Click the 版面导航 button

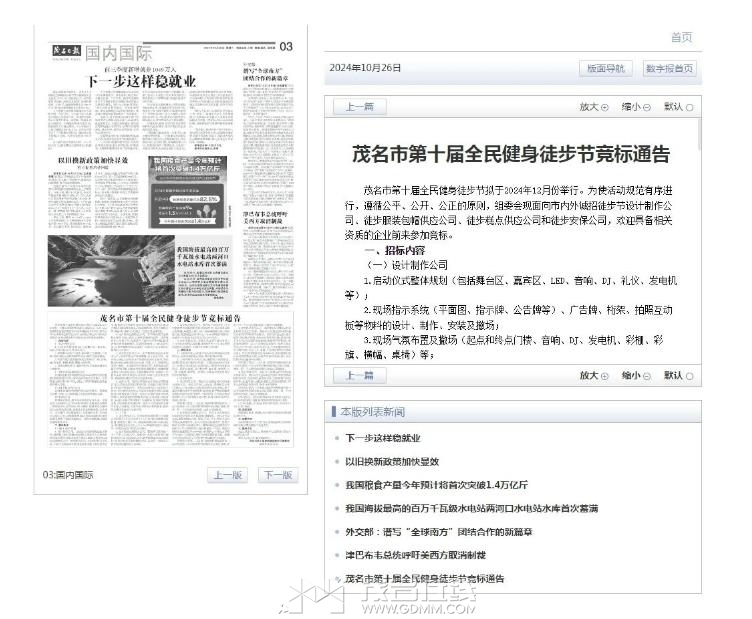click(606, 69)
